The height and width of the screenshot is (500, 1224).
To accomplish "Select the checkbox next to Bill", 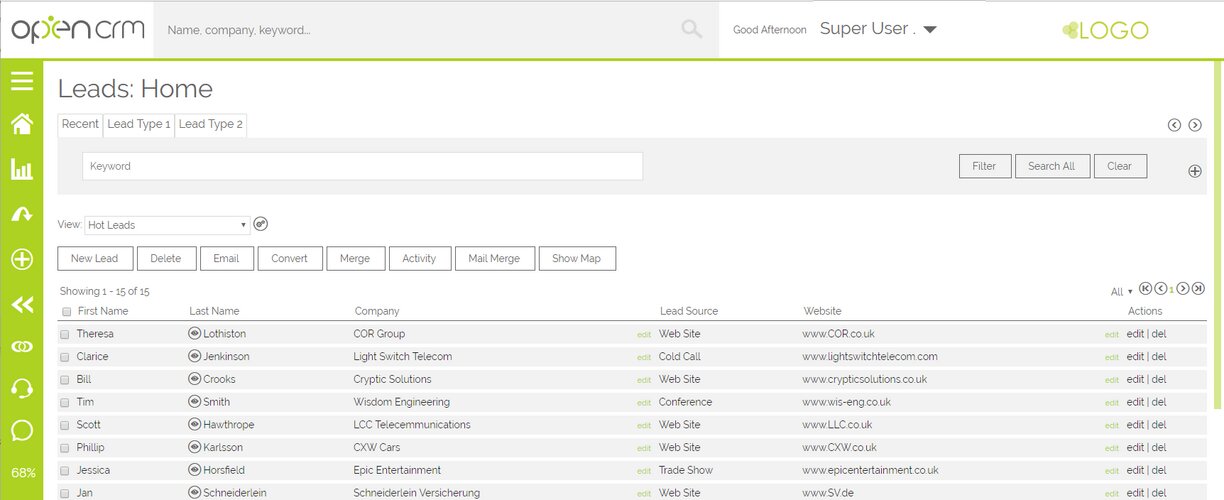I will click(65, 380).
